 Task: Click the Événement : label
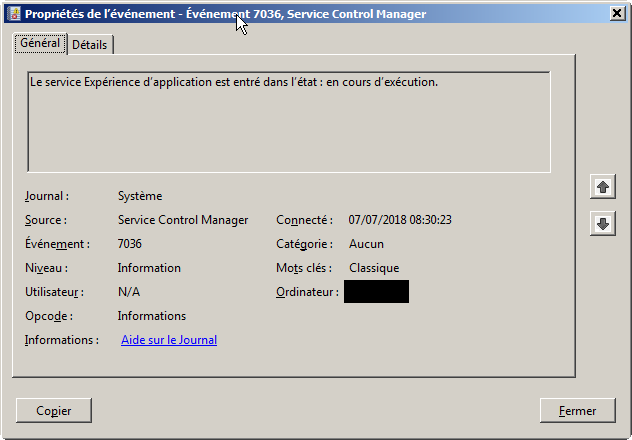(x=57, y=244)
